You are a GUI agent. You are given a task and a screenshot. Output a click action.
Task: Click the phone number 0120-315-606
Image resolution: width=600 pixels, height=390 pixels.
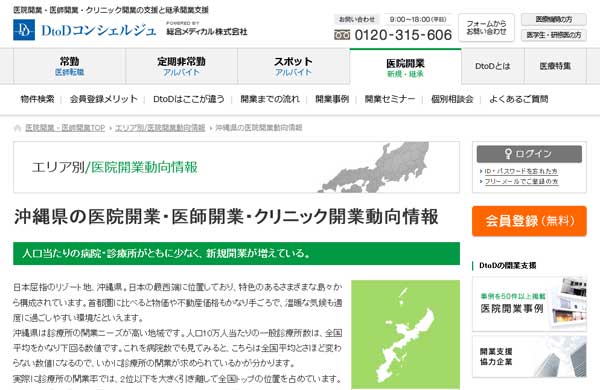pos(403,35)
